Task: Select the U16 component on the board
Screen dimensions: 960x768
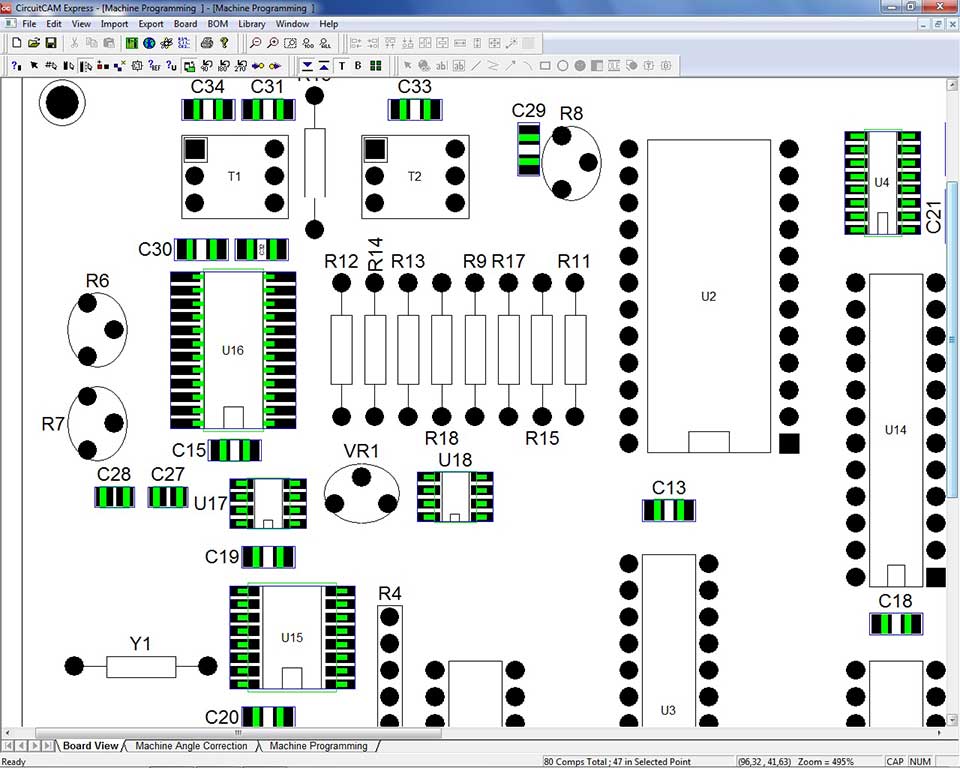Action: point(232,350)
